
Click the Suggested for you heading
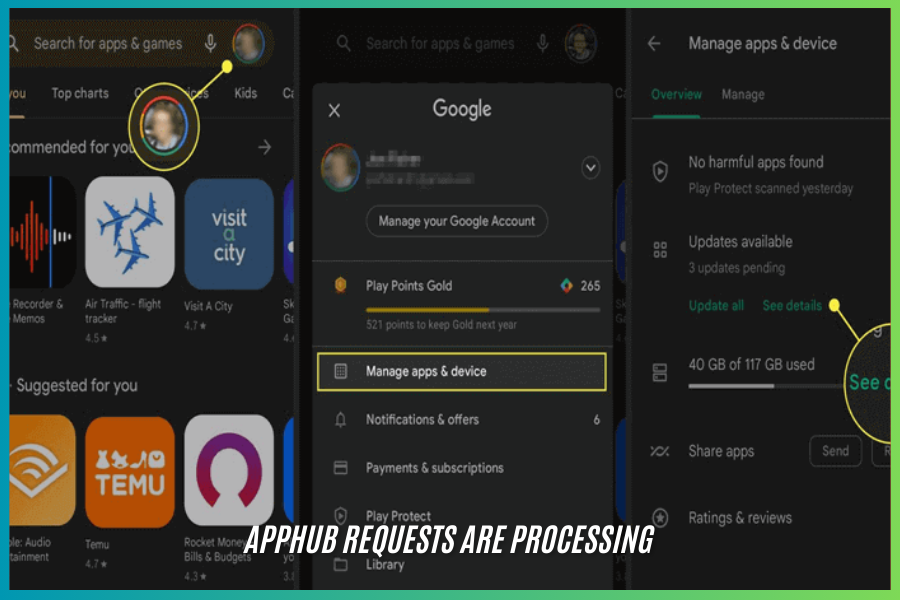[x=77, y=385]
